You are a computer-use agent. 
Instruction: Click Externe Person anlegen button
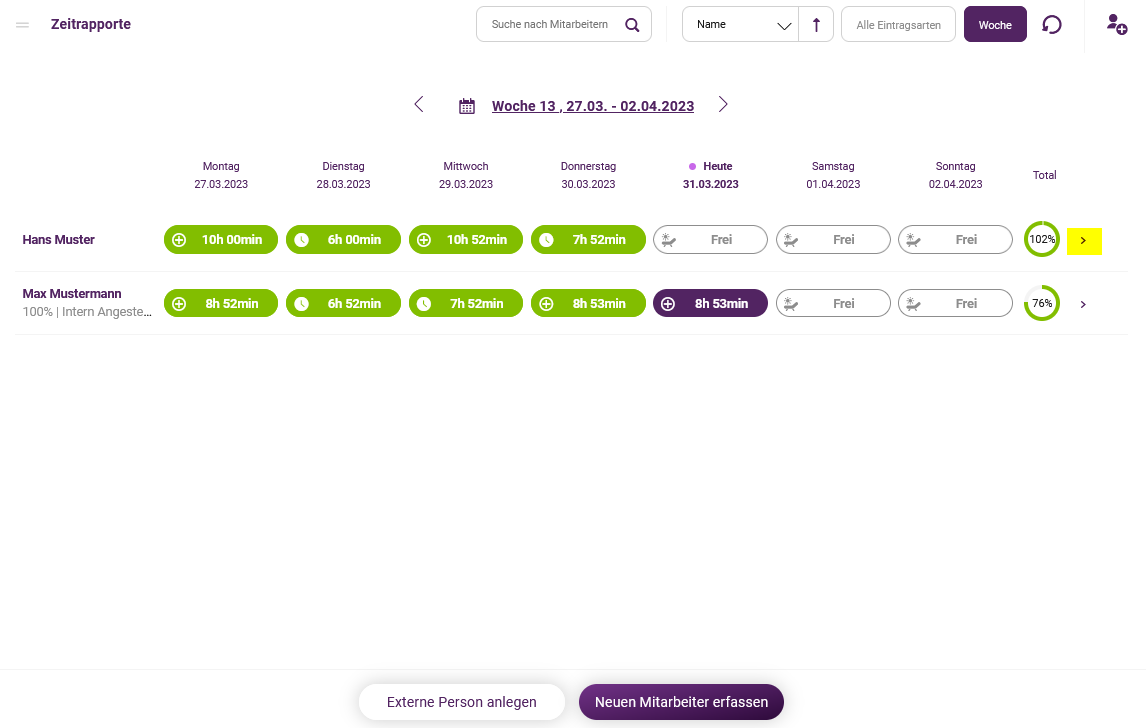(462, 702)
